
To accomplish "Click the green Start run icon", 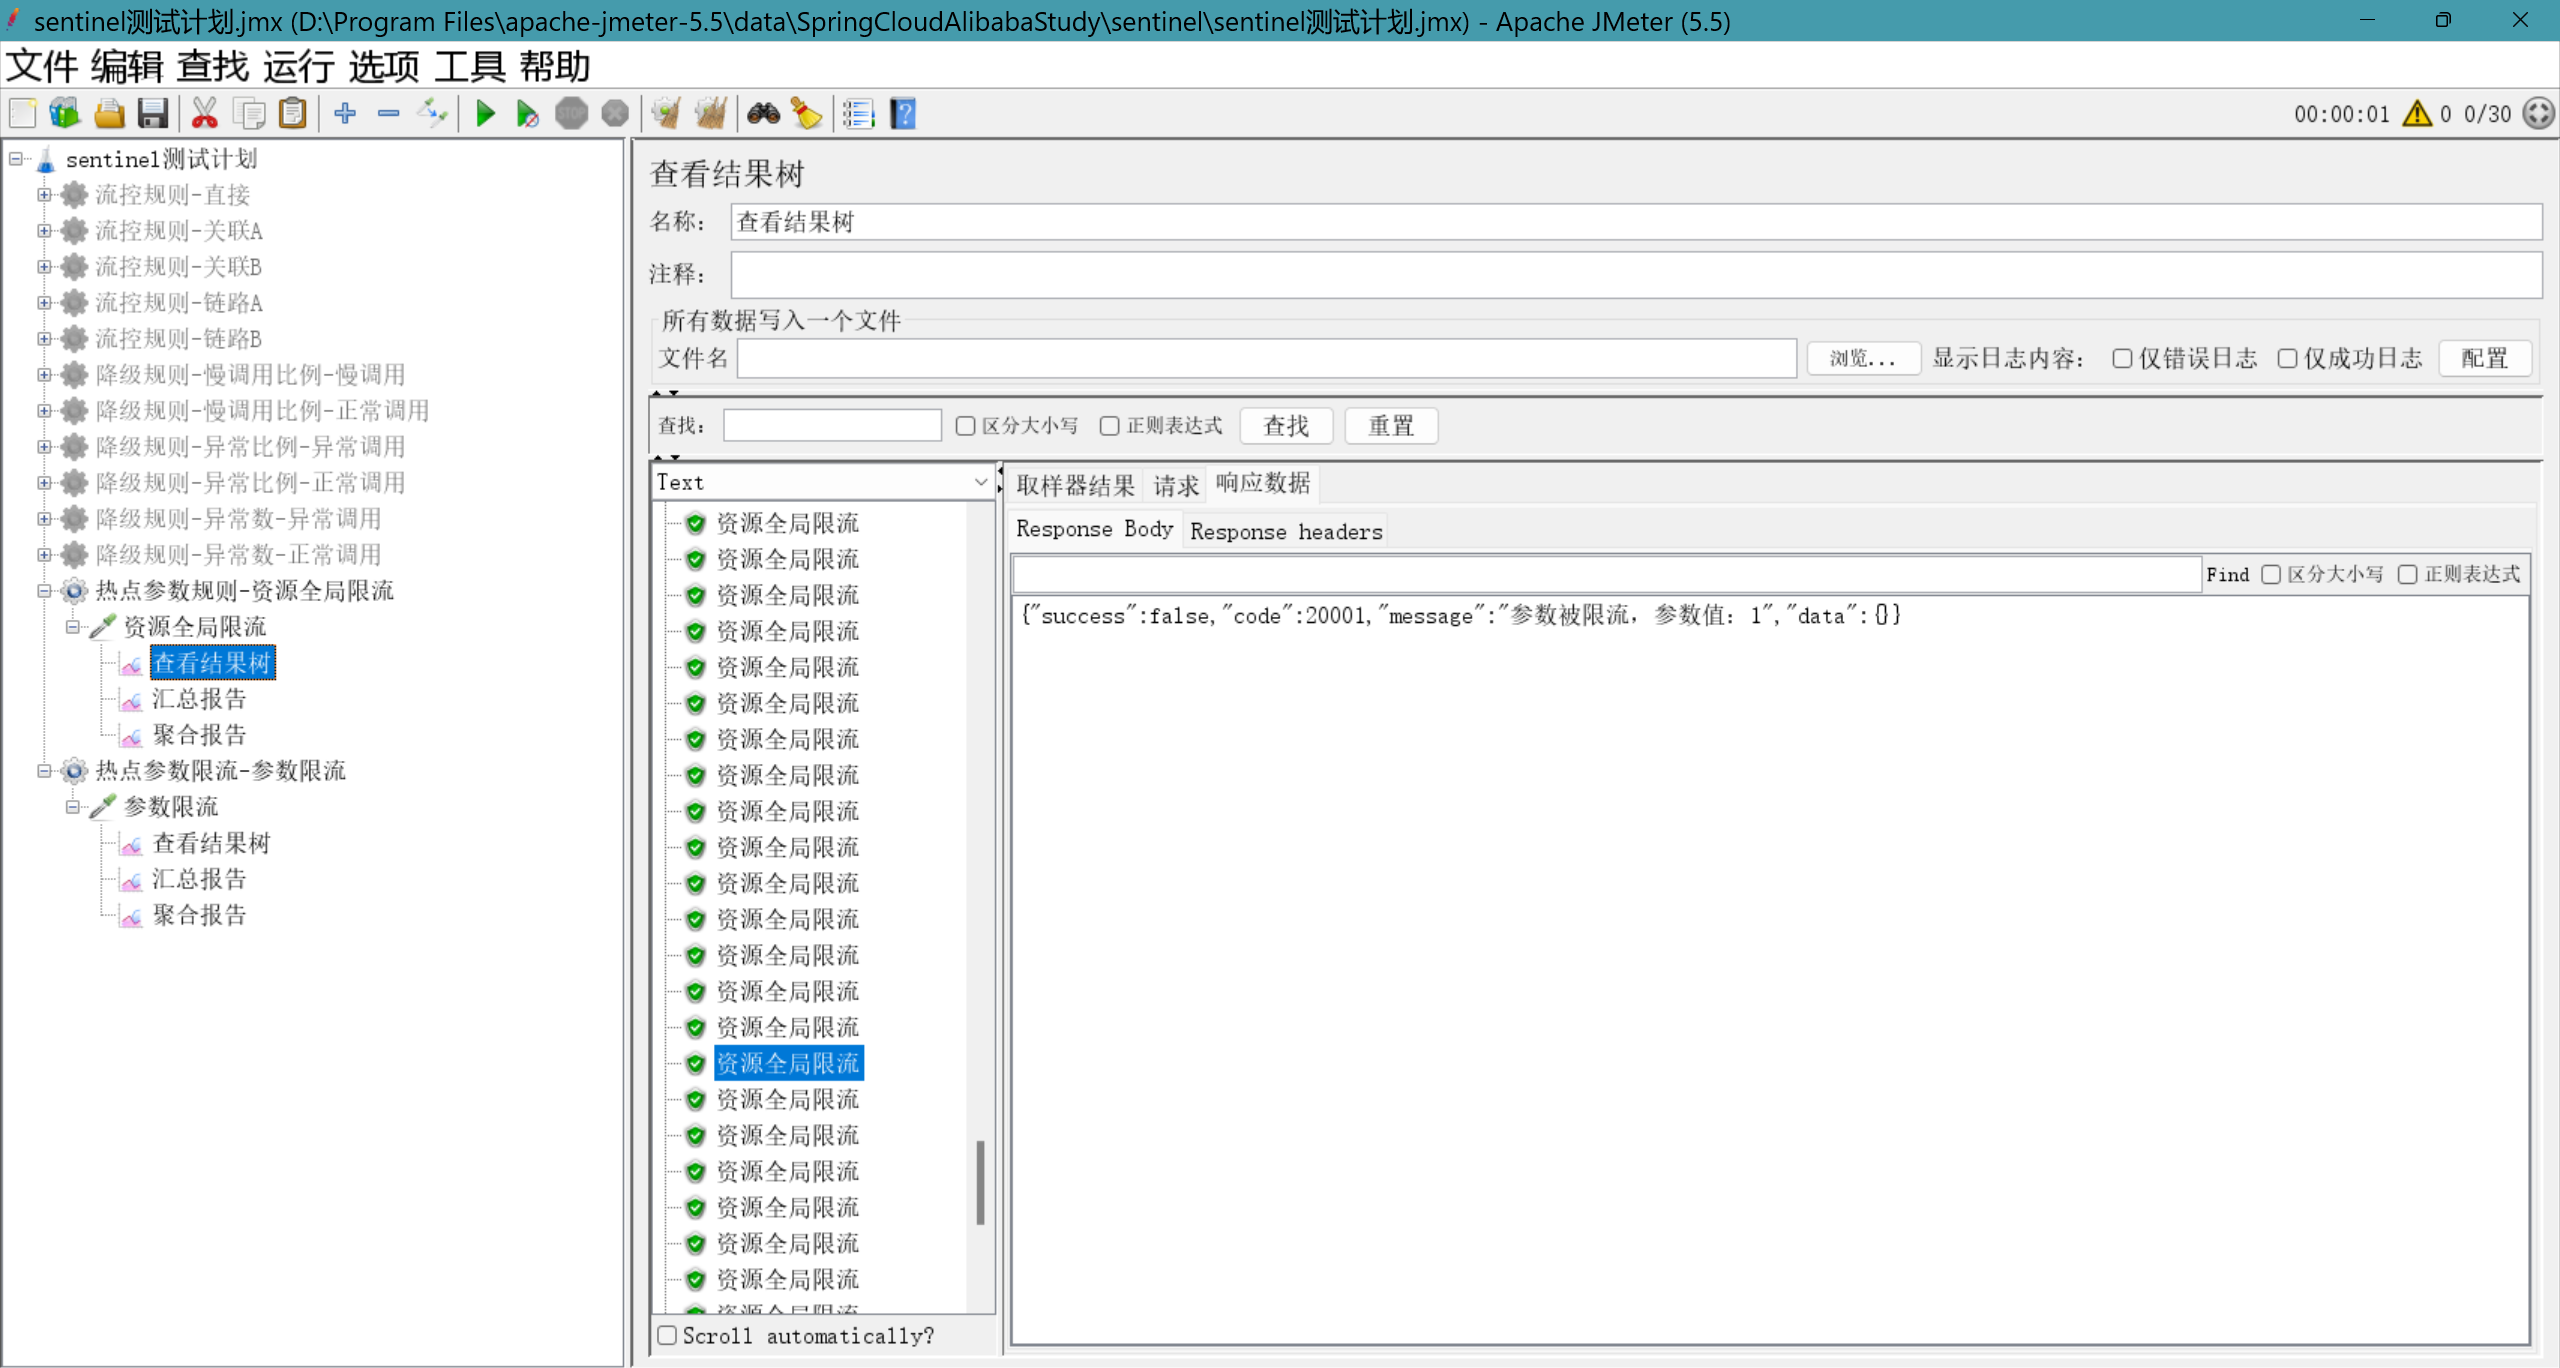I will click(486, 114).
